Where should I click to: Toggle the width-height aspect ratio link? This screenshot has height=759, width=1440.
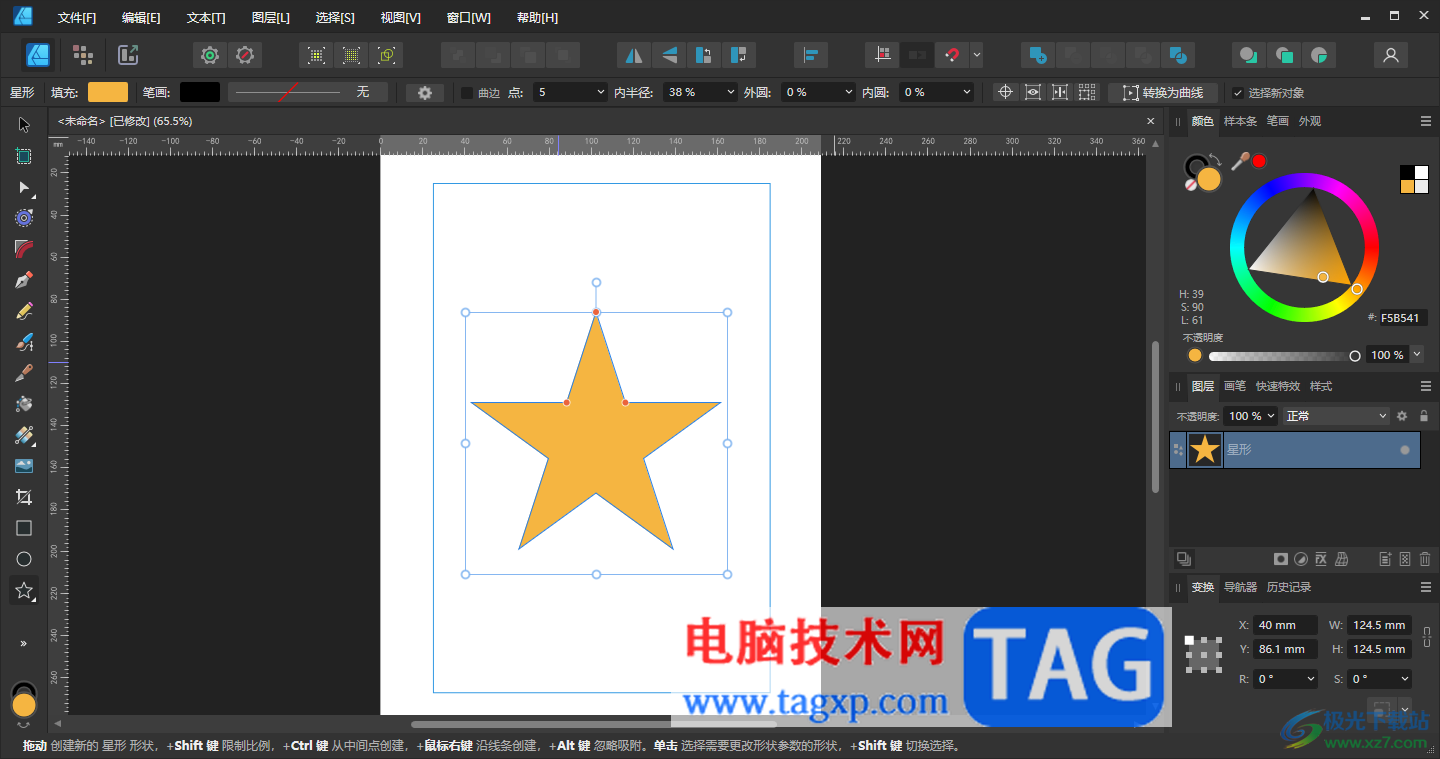point(1427,637)
